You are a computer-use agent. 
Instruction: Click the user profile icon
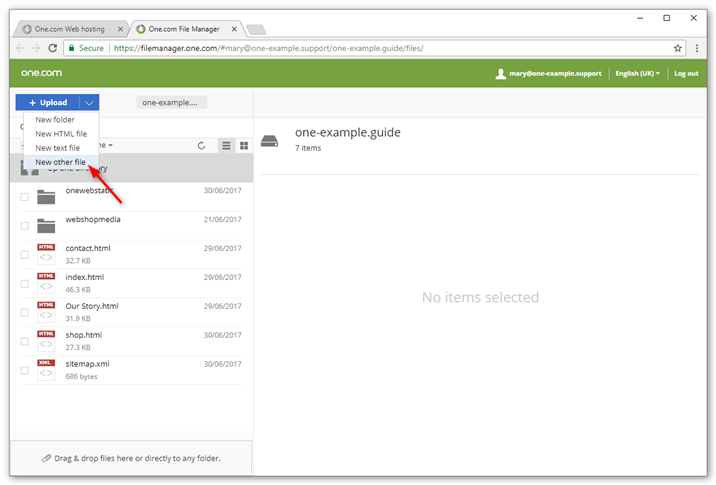pos(500,74)
